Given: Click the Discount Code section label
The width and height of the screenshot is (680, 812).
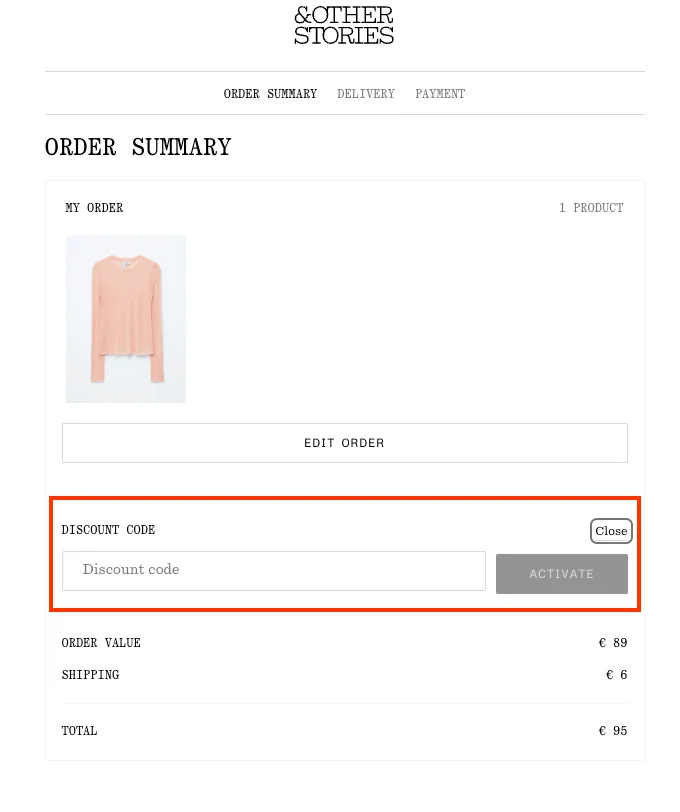Looking at the screenshot, I should click(108, 530).
